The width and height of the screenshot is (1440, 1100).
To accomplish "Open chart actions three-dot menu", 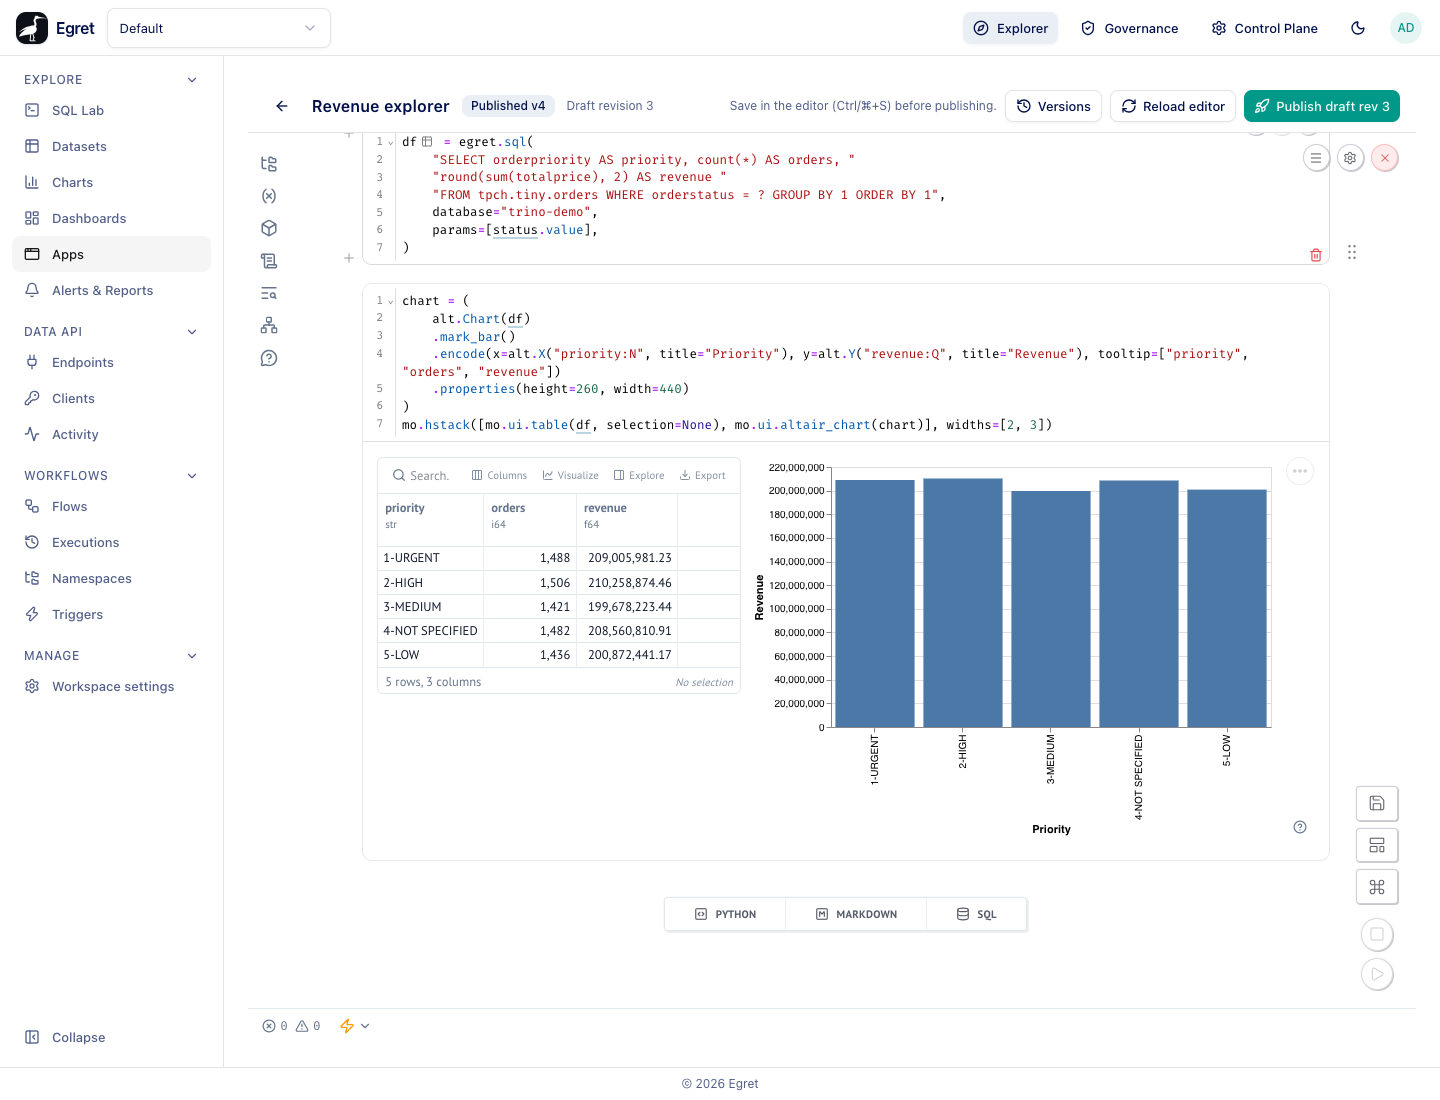I will (x=1300, y=471).
